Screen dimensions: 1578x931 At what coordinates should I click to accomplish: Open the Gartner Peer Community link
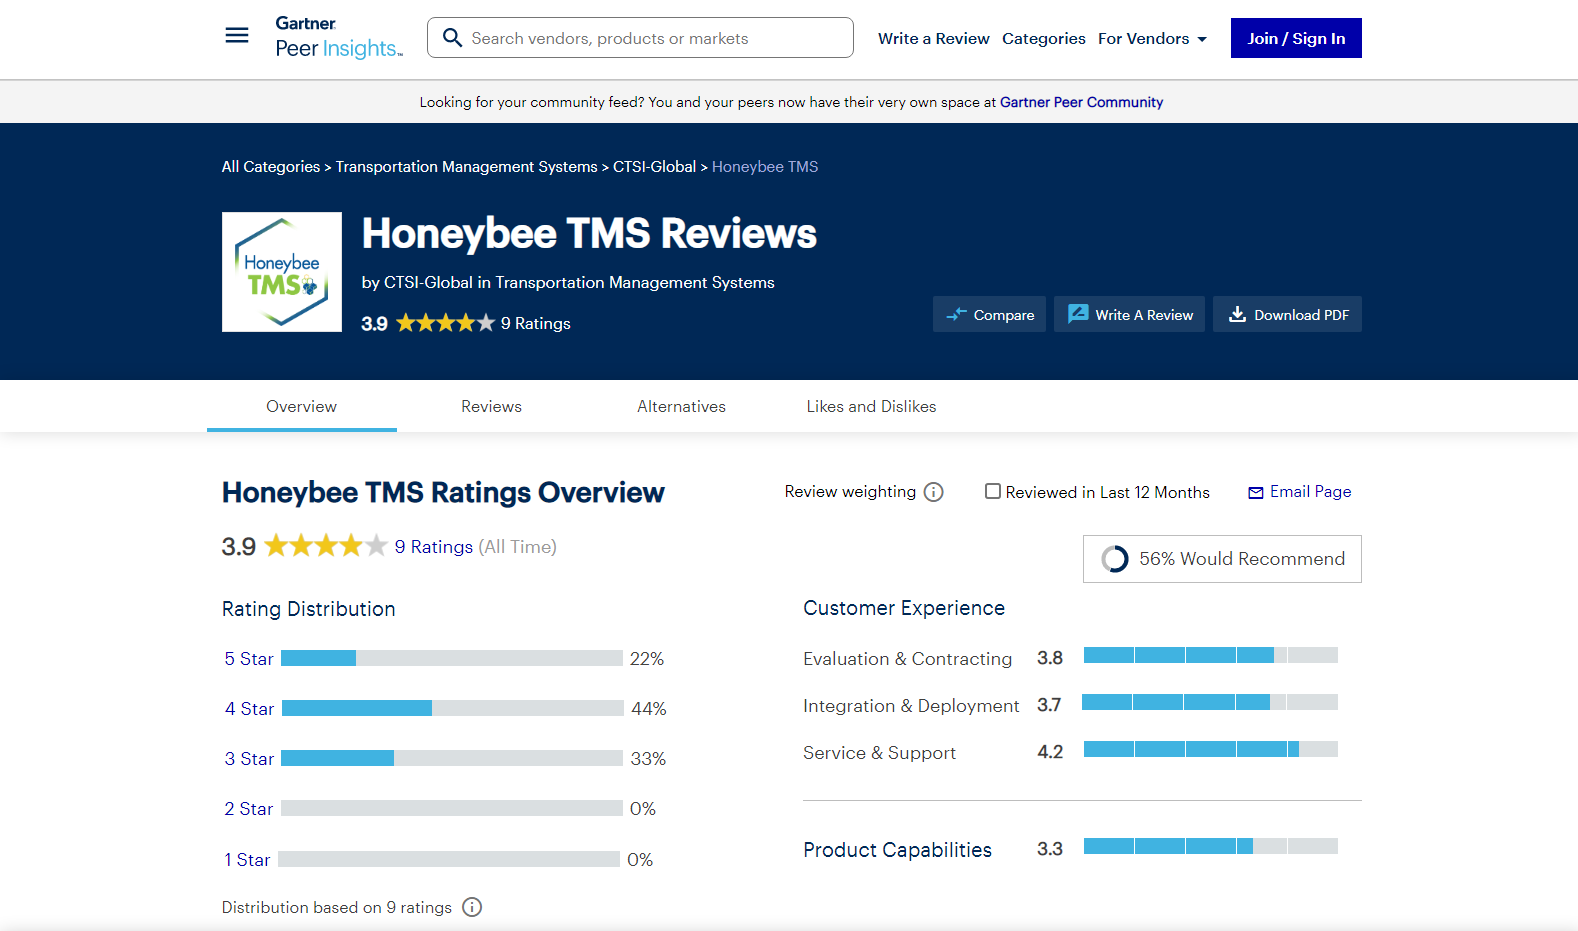1081,102
